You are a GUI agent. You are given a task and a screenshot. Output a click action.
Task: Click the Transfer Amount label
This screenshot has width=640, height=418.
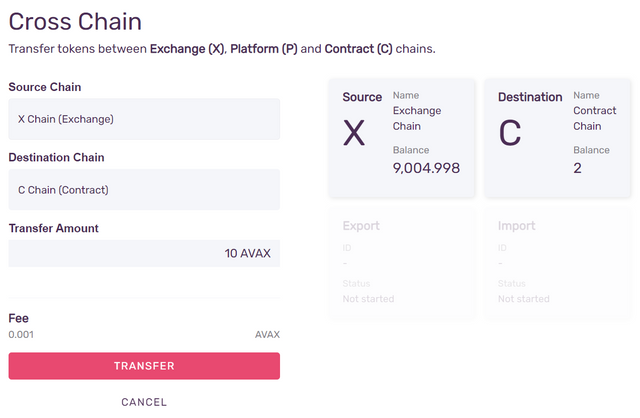coord(54,228)
